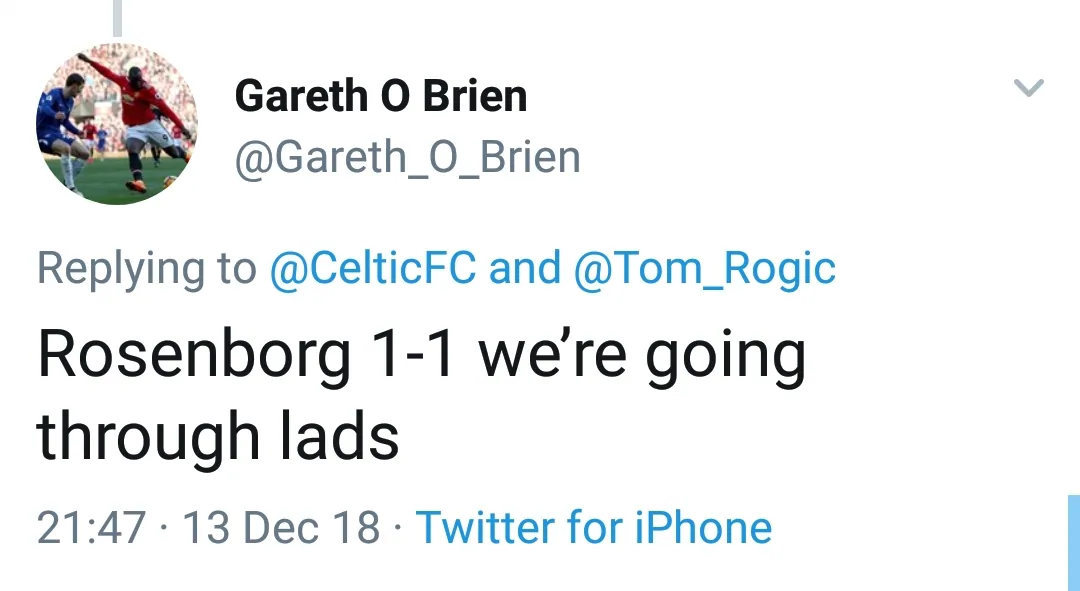Click the "through lads" line of the tweet
1080x591 pixels.
[x=218, y=436]
